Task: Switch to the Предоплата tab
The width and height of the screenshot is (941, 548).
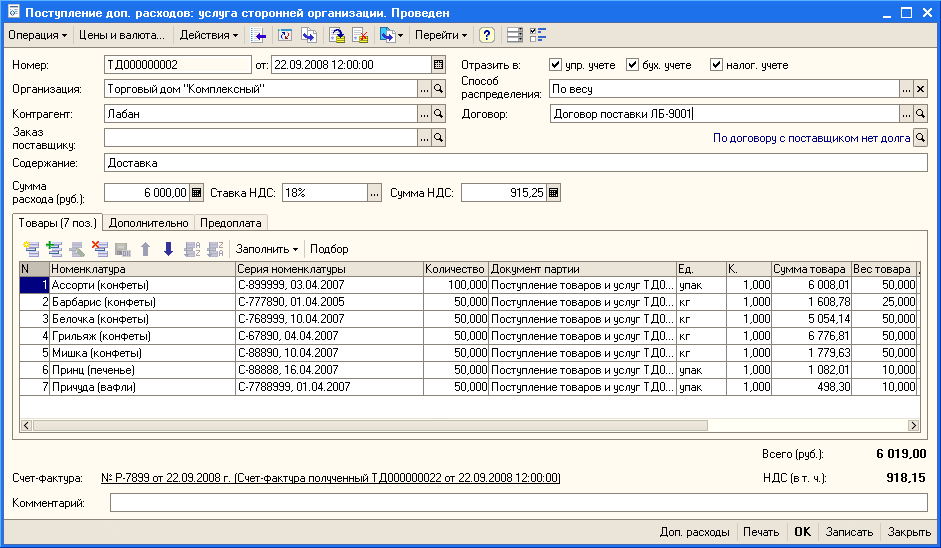Action: click(x=231, y=223)
